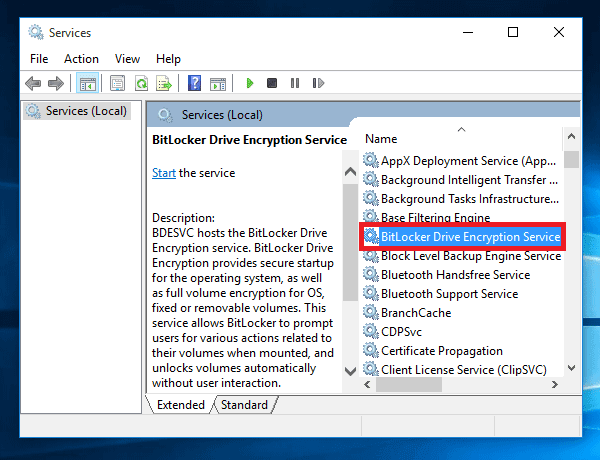Close the Services window
600x460 pixels.
point(559,32)
